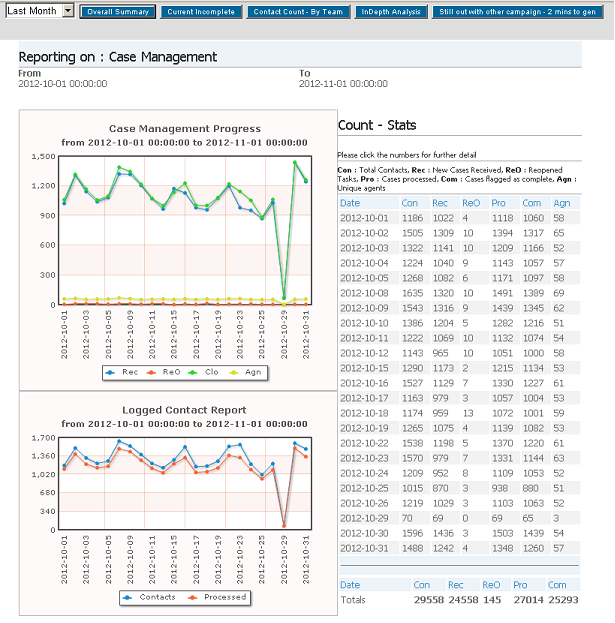This screenshot has width=615, height=623.
Task: Toggle the Rec series legend marker
Action: [x=115, y=371]
